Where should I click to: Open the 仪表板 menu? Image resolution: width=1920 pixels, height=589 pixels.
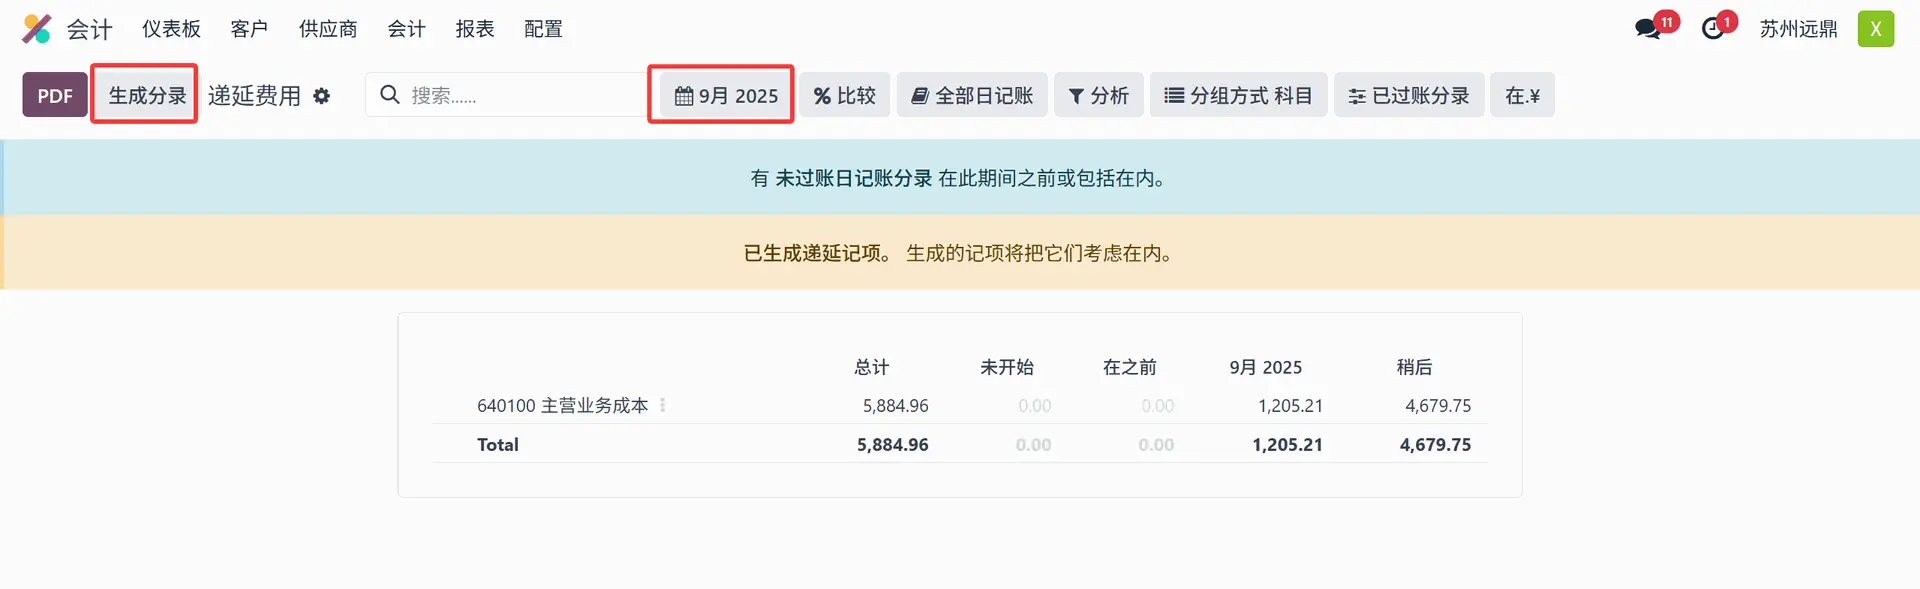click(x=171, y=29)
